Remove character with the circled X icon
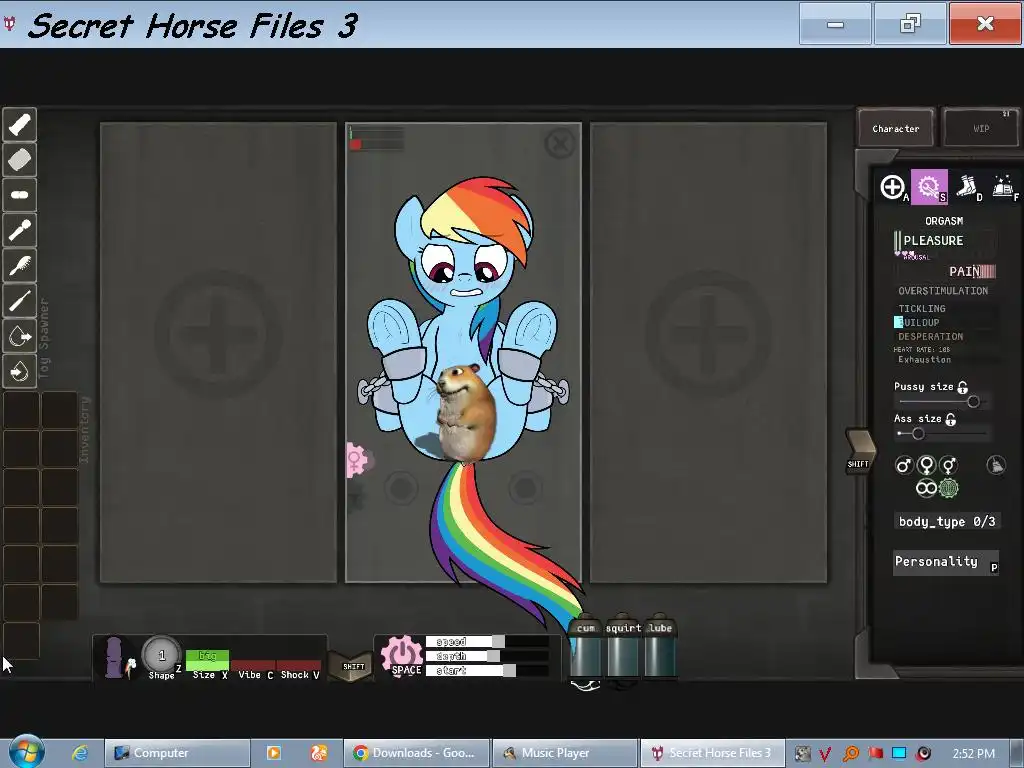 click(x=560, y=144)
